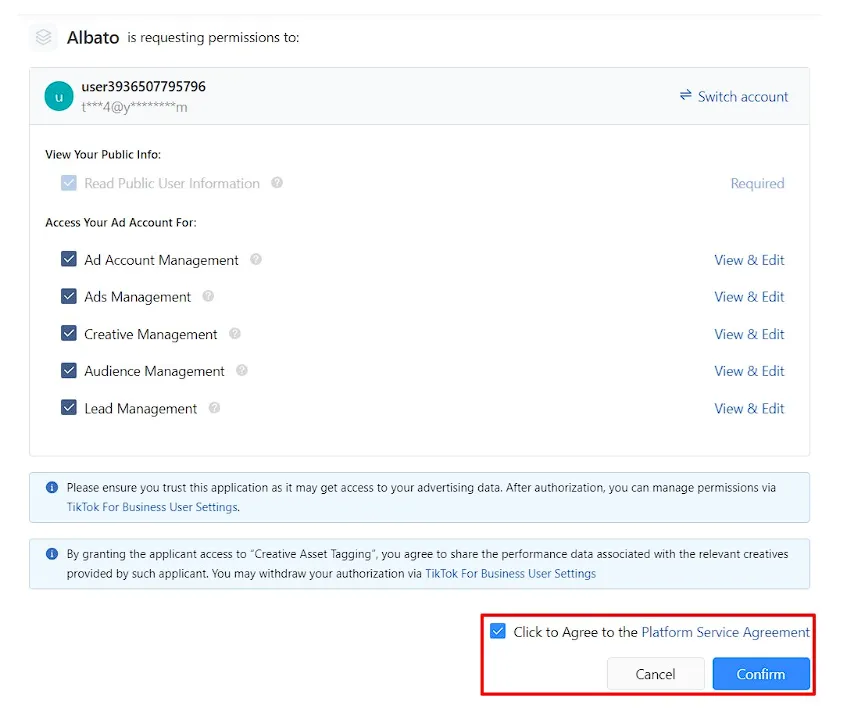This screenshot has width=842, height=713.
Task: Open help icon beside Ads Management
Action: (x=208, y=296)
